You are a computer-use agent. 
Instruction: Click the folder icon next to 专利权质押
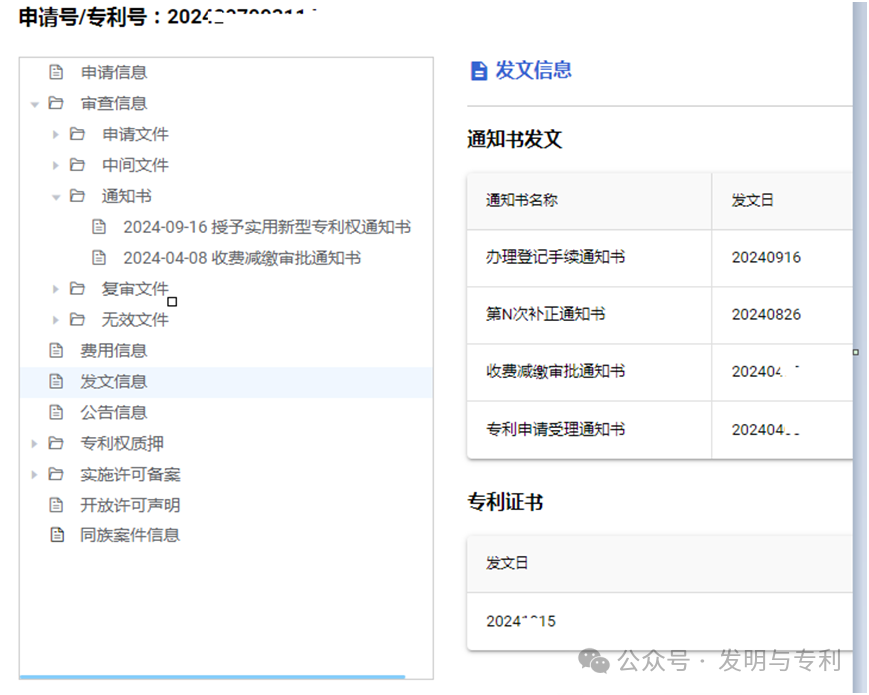(x=56, y=443)
